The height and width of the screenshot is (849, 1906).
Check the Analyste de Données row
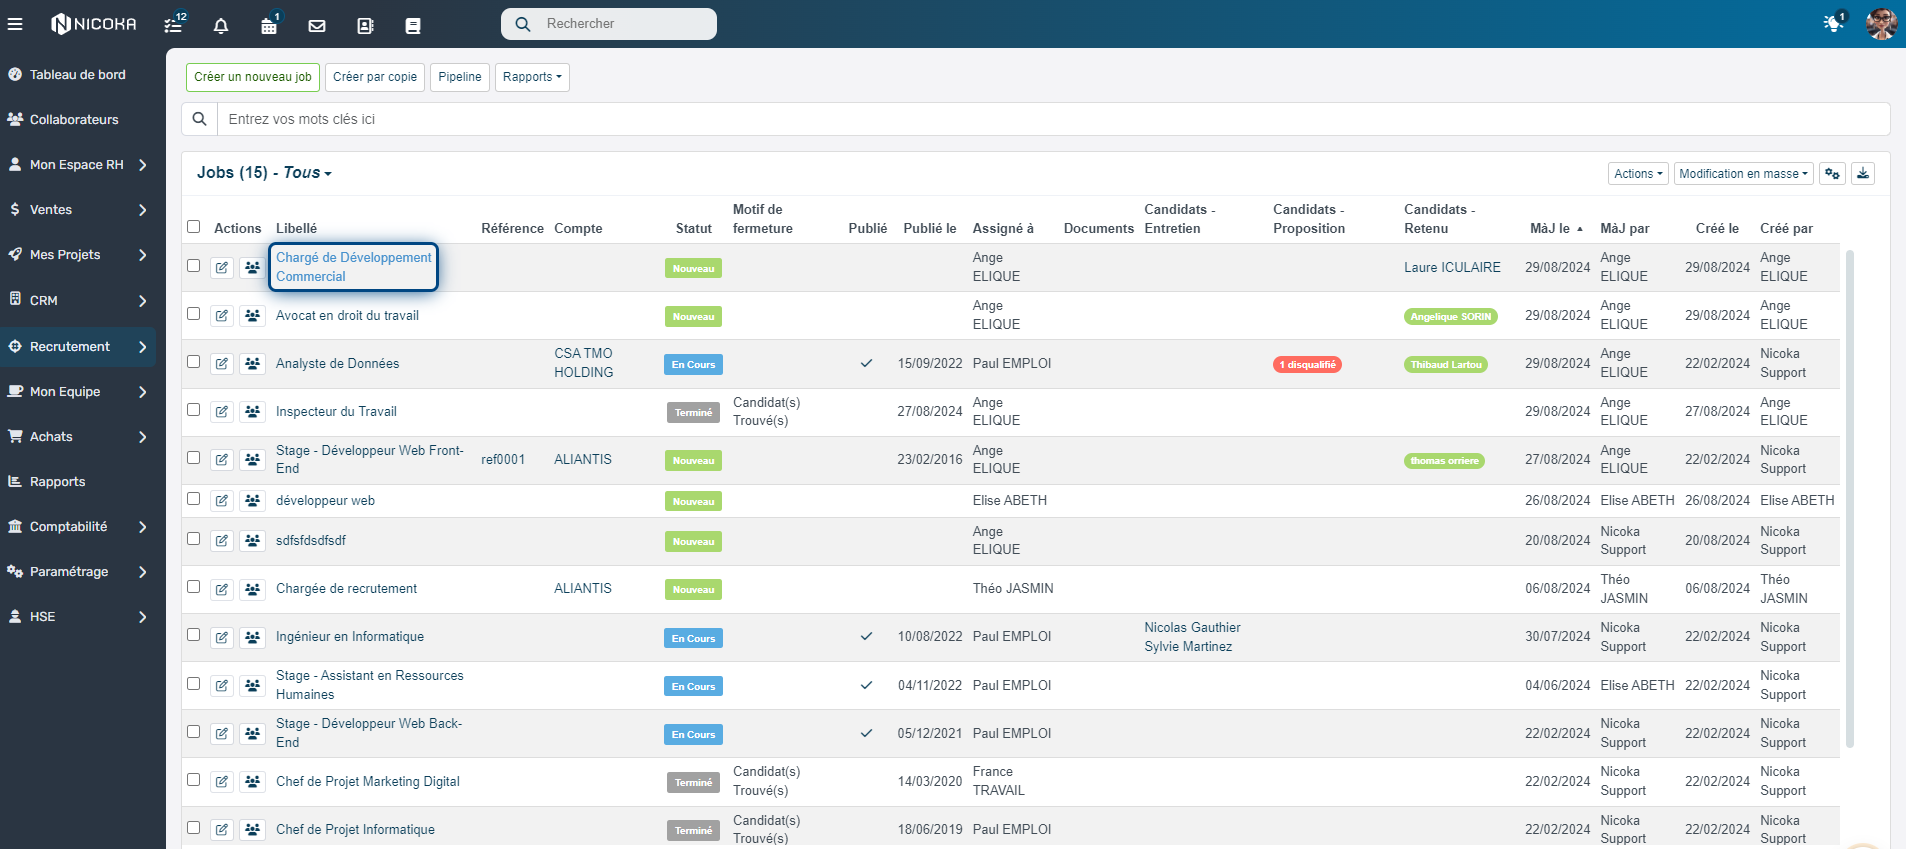[194, 362]
